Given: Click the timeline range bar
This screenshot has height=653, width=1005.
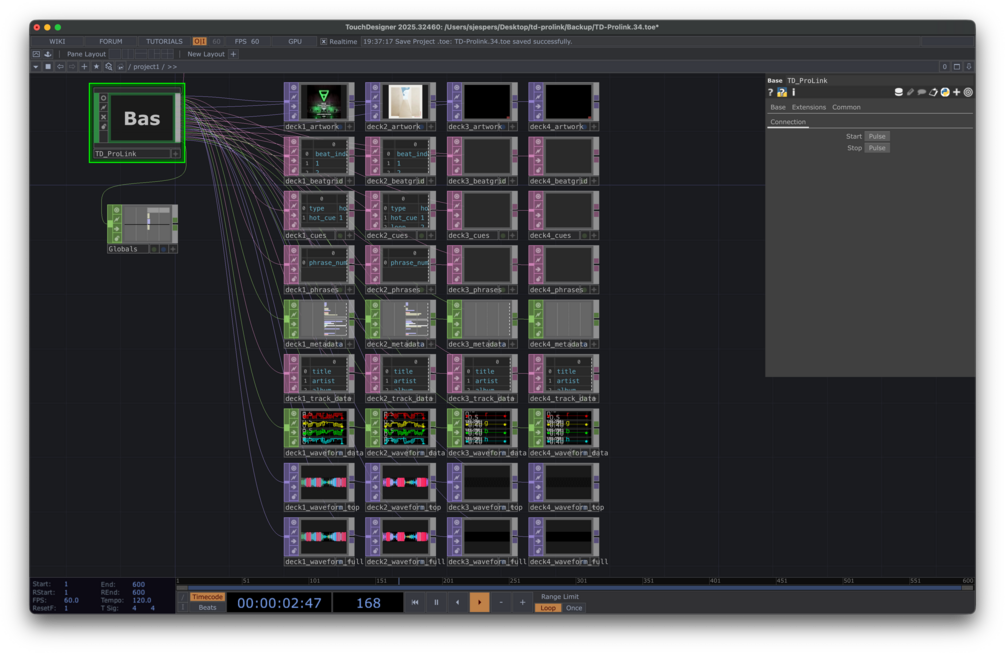Looking at the screenshot, I should tap(575, 588).
